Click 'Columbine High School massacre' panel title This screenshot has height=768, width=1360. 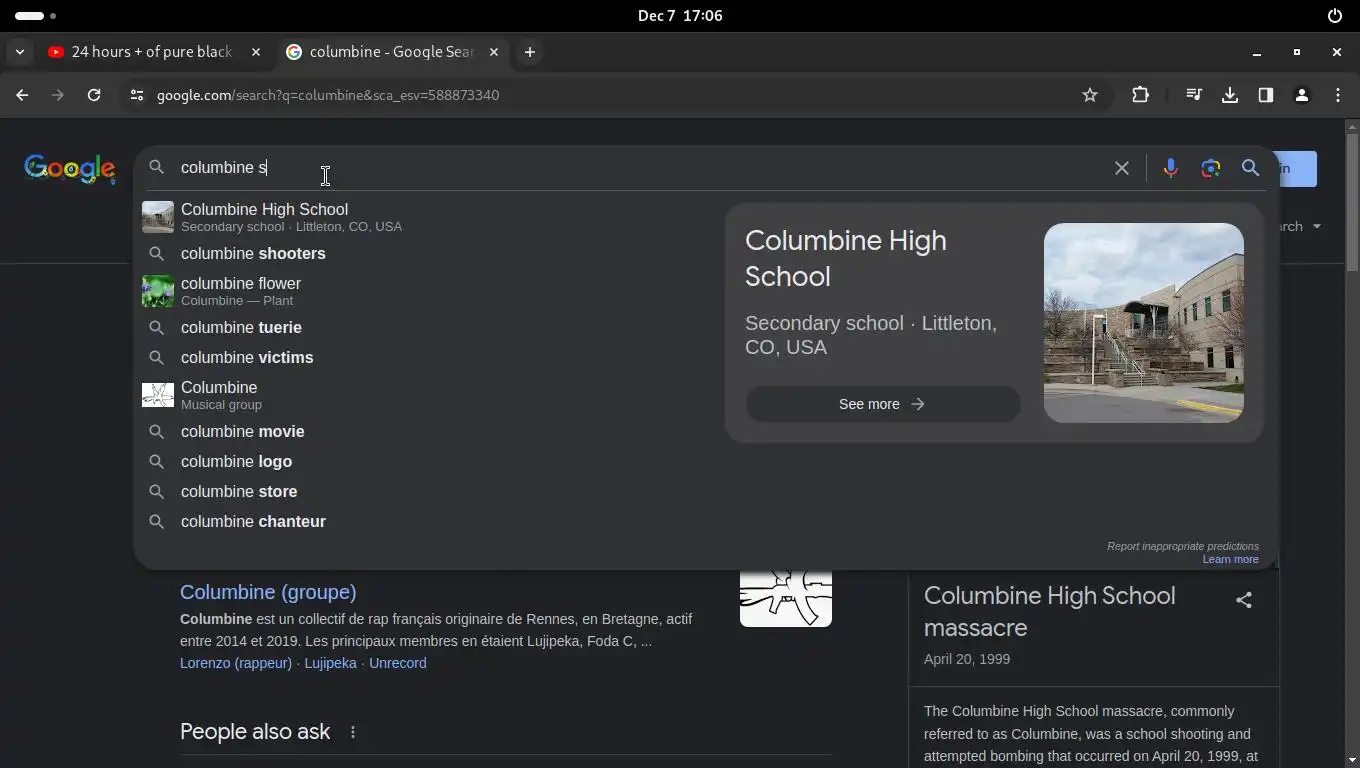pyautogui.click(x=1049, y=611)
